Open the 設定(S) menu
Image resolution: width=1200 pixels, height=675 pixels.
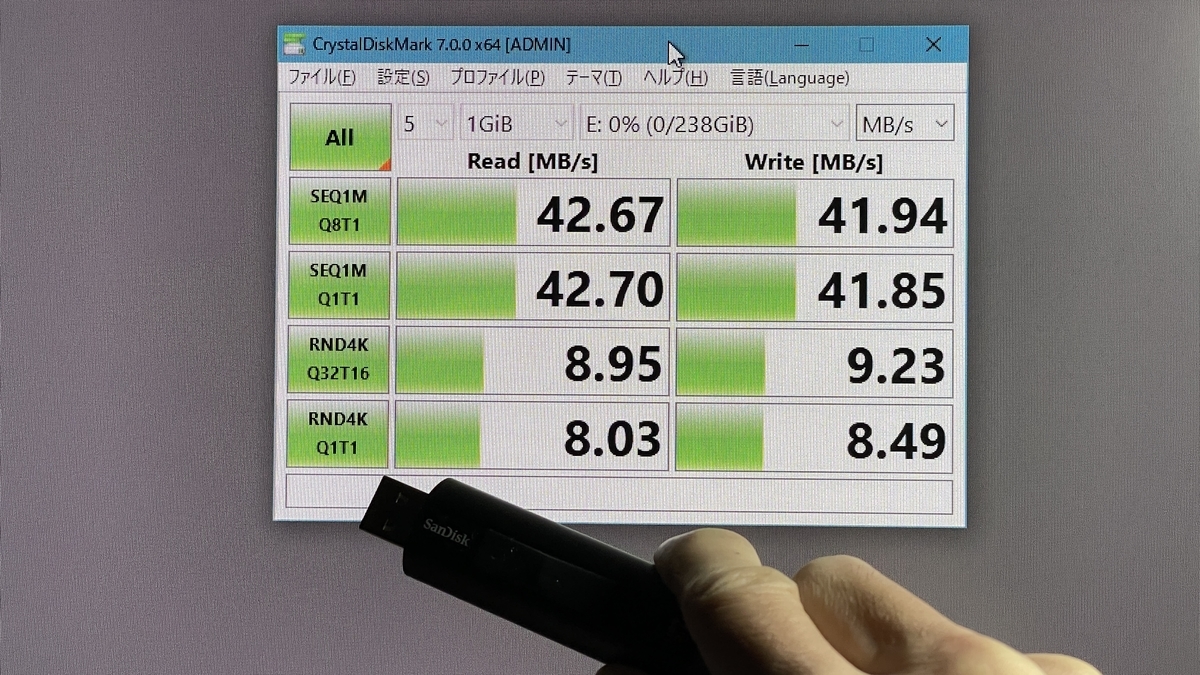coord(404,77)
